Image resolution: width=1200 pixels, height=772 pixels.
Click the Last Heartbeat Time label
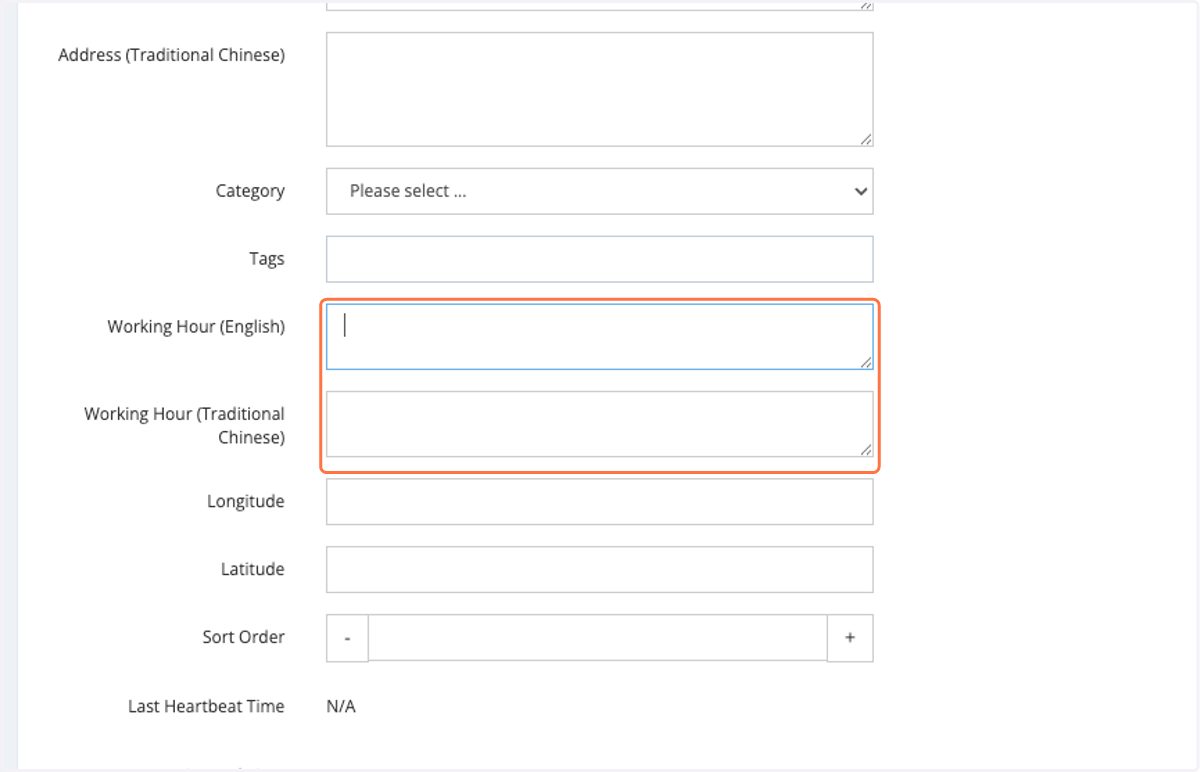pyautogui.click(x=206, y=707)
